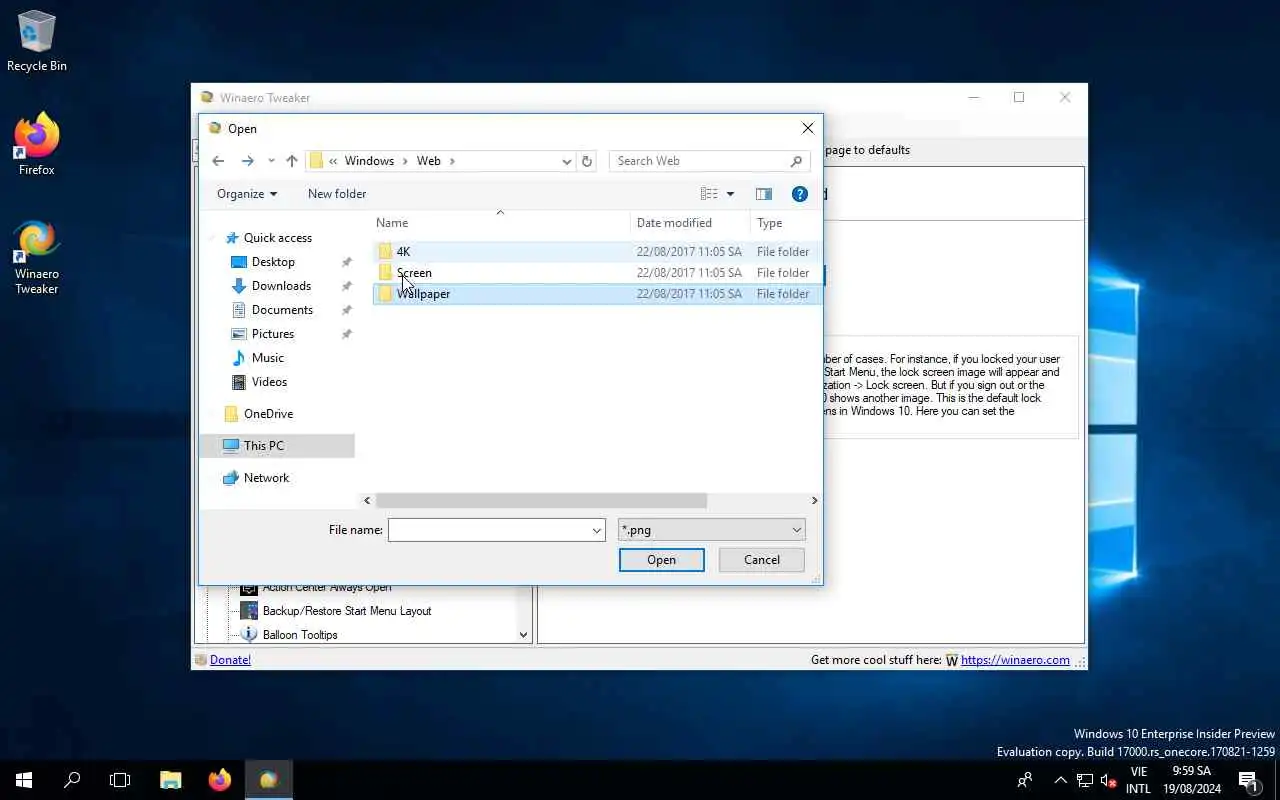The image size is (1280, 800).
Task: Sort by Date modified column
Action: pos(690,223)
